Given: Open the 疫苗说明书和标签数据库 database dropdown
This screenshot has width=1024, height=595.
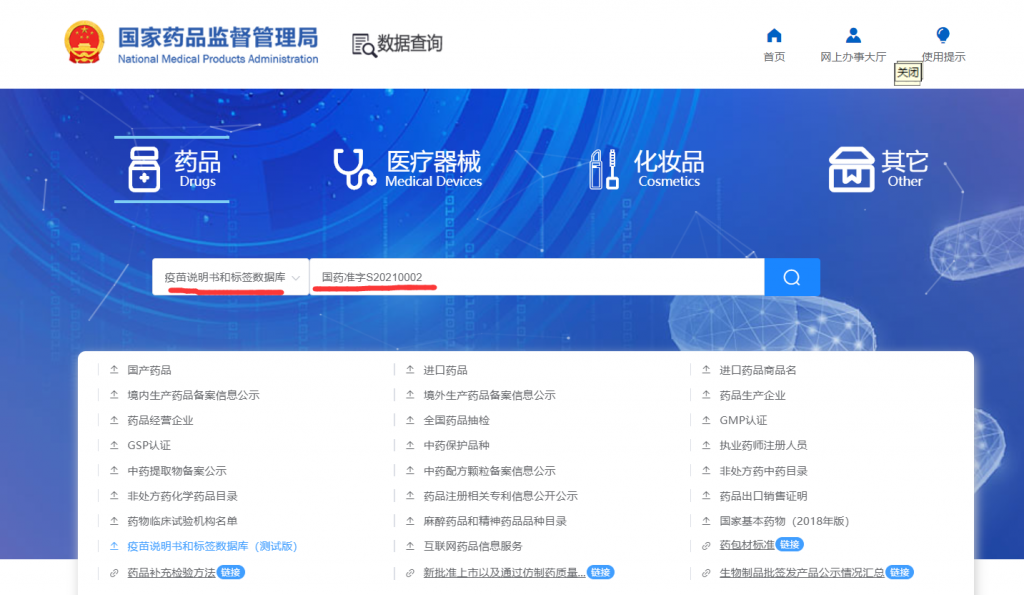Looking at the screenshot, I should click(231, 277).
